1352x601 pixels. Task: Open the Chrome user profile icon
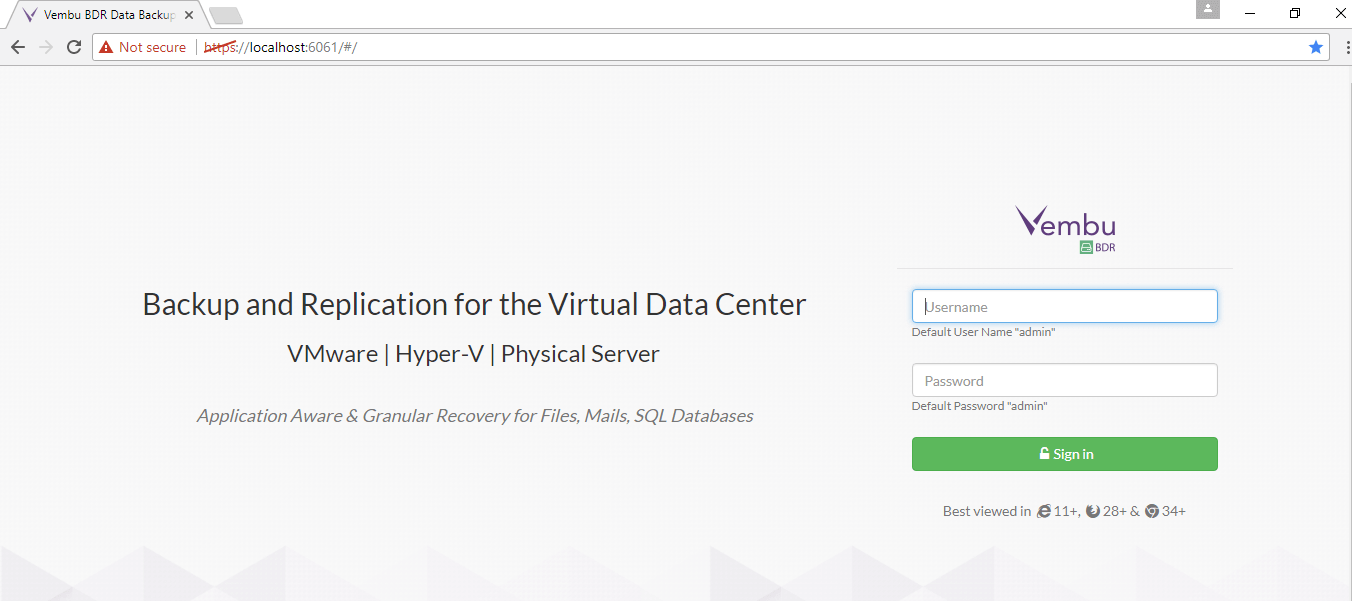tap(1208, 9)
